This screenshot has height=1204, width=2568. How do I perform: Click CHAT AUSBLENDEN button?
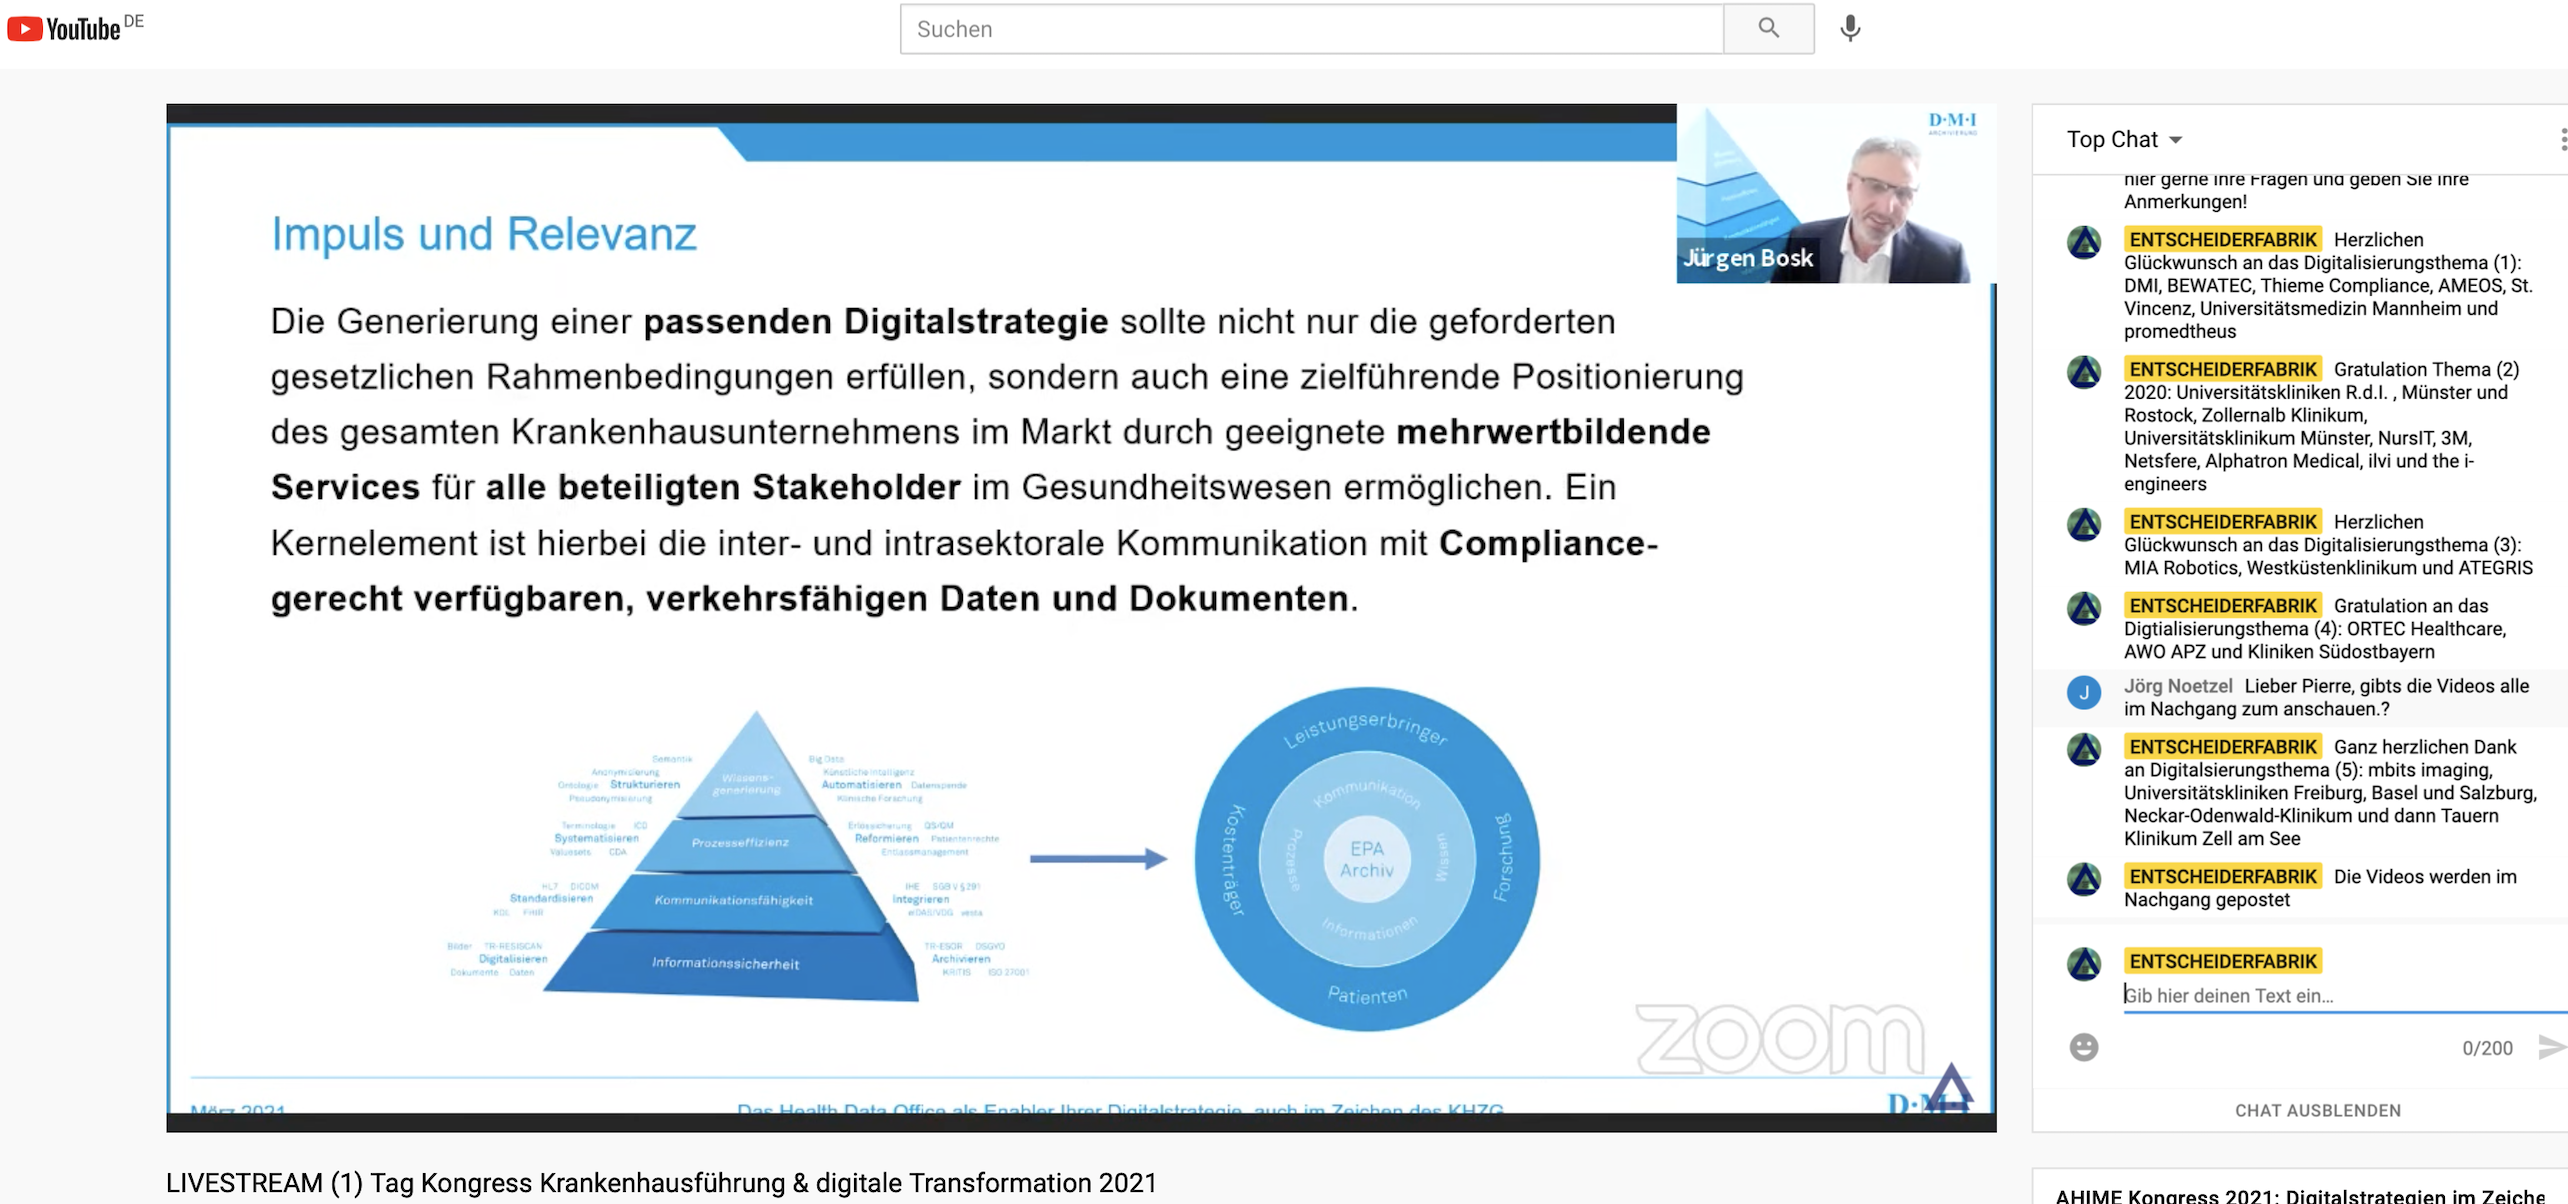coord(2317,1110)
